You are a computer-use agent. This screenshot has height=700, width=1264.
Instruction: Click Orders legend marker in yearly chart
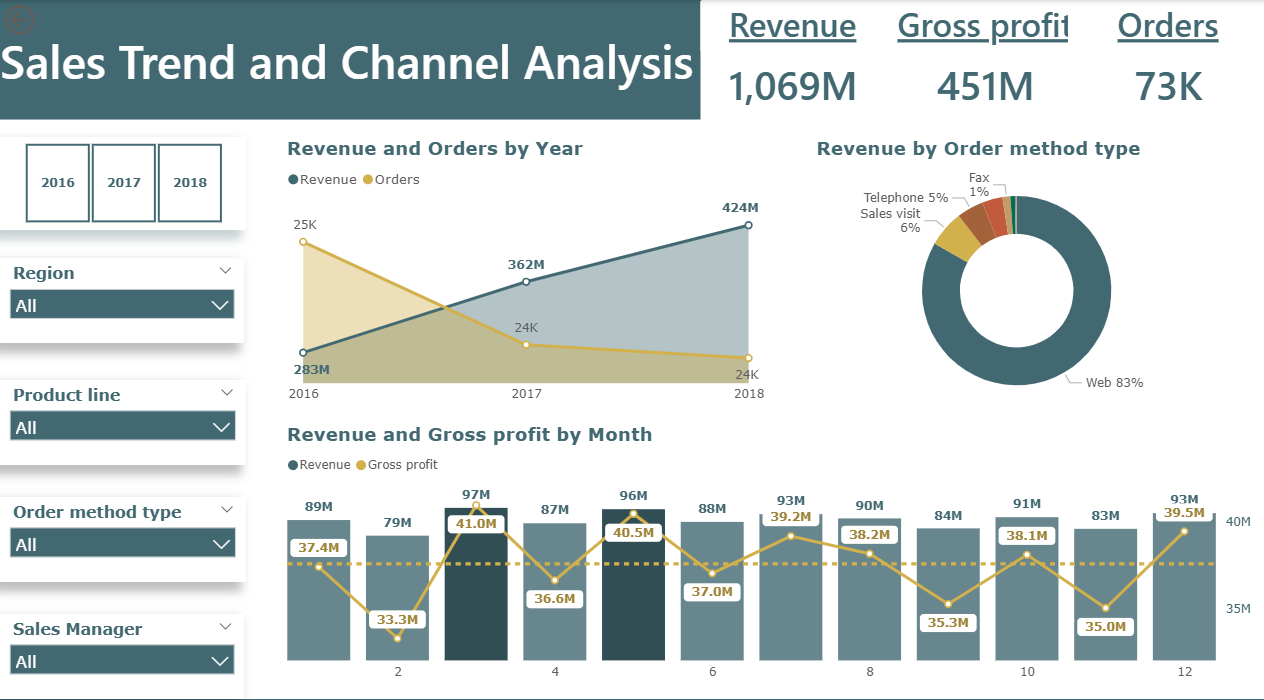[x=368, y=180]
